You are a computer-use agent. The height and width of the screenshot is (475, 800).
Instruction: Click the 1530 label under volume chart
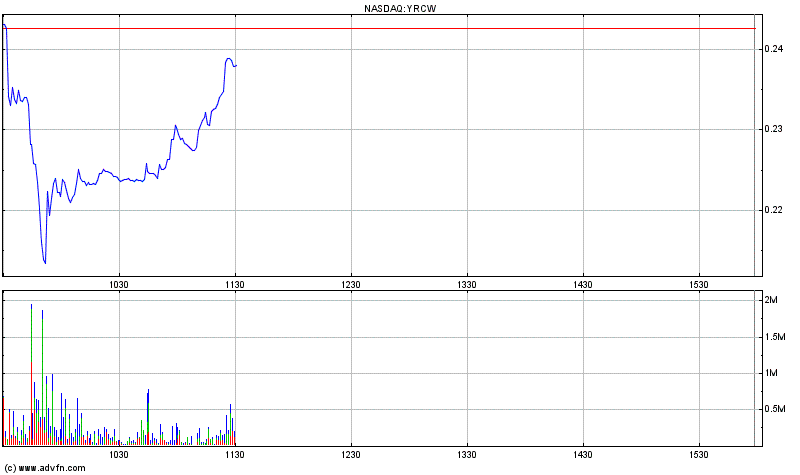pos(699,455)
